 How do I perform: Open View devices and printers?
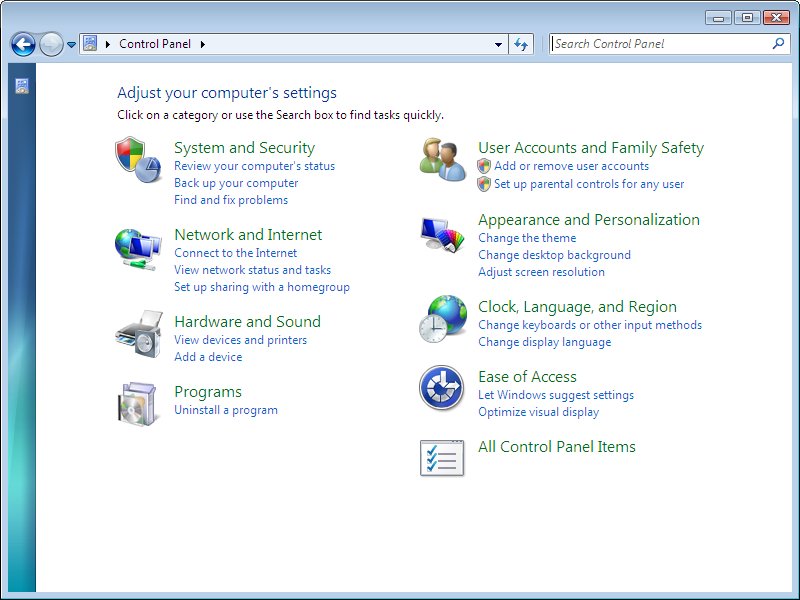(240, 340)
